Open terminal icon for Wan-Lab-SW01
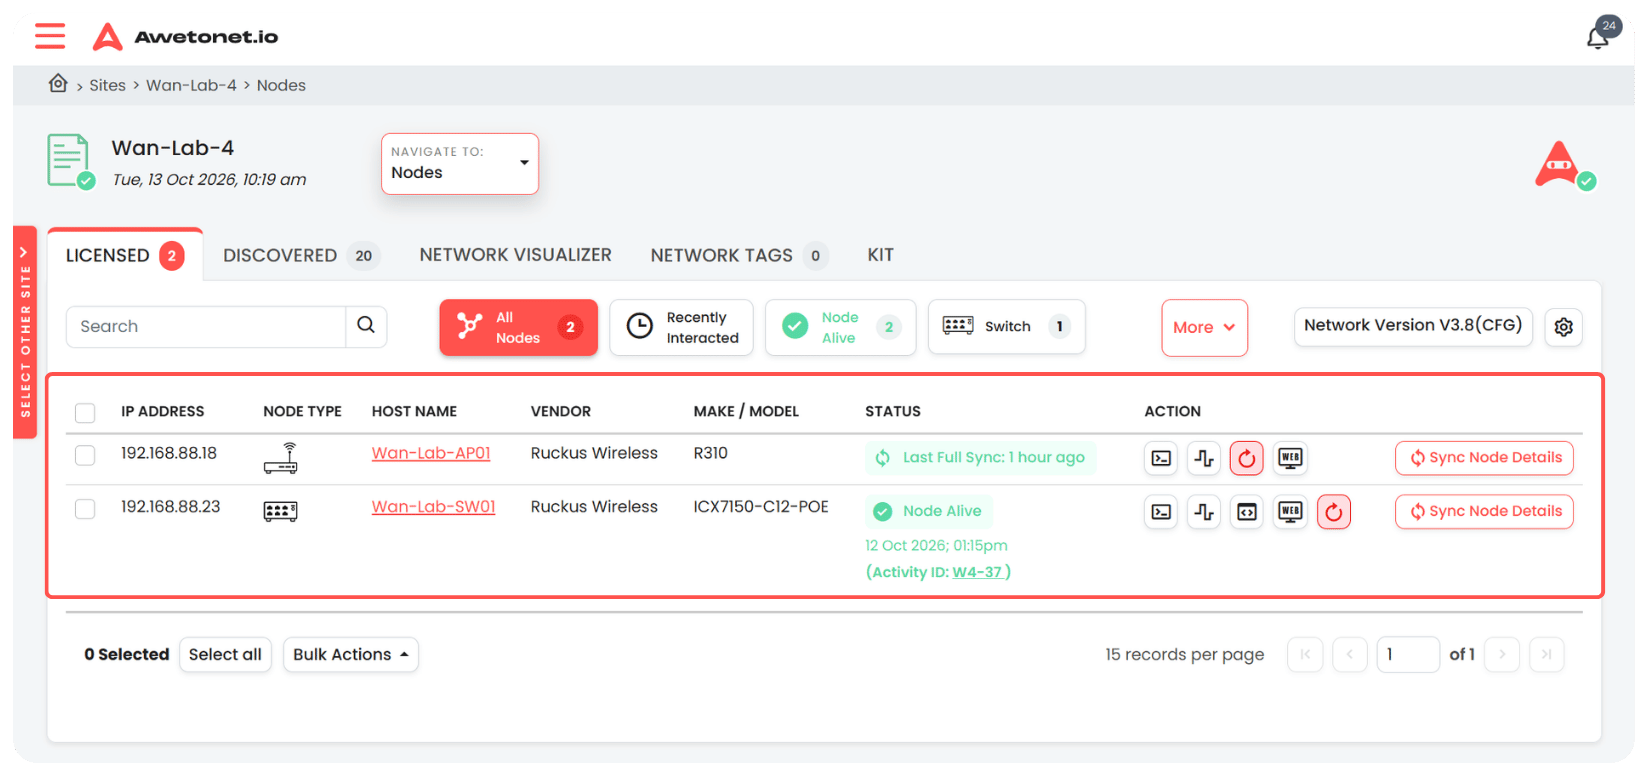Image resolution: width=1649 pixels, height=779 pixels. (x=1161, y=512)
